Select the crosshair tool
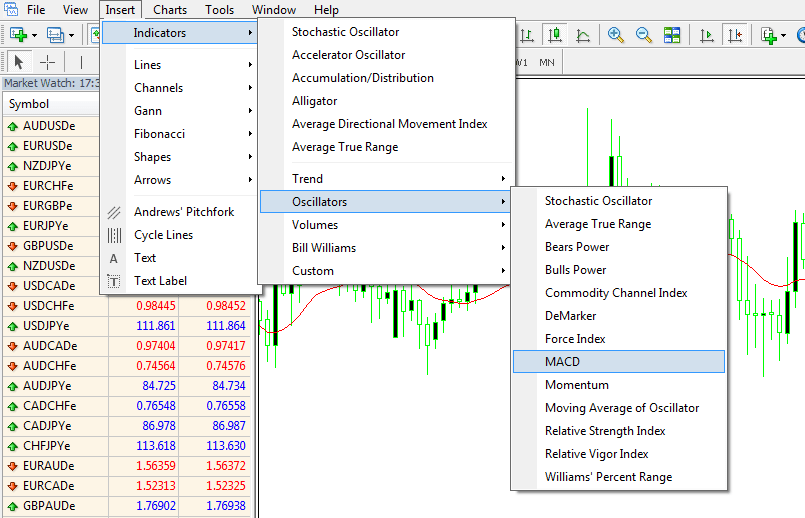This screenshot has width=805, height=518. 47,63
